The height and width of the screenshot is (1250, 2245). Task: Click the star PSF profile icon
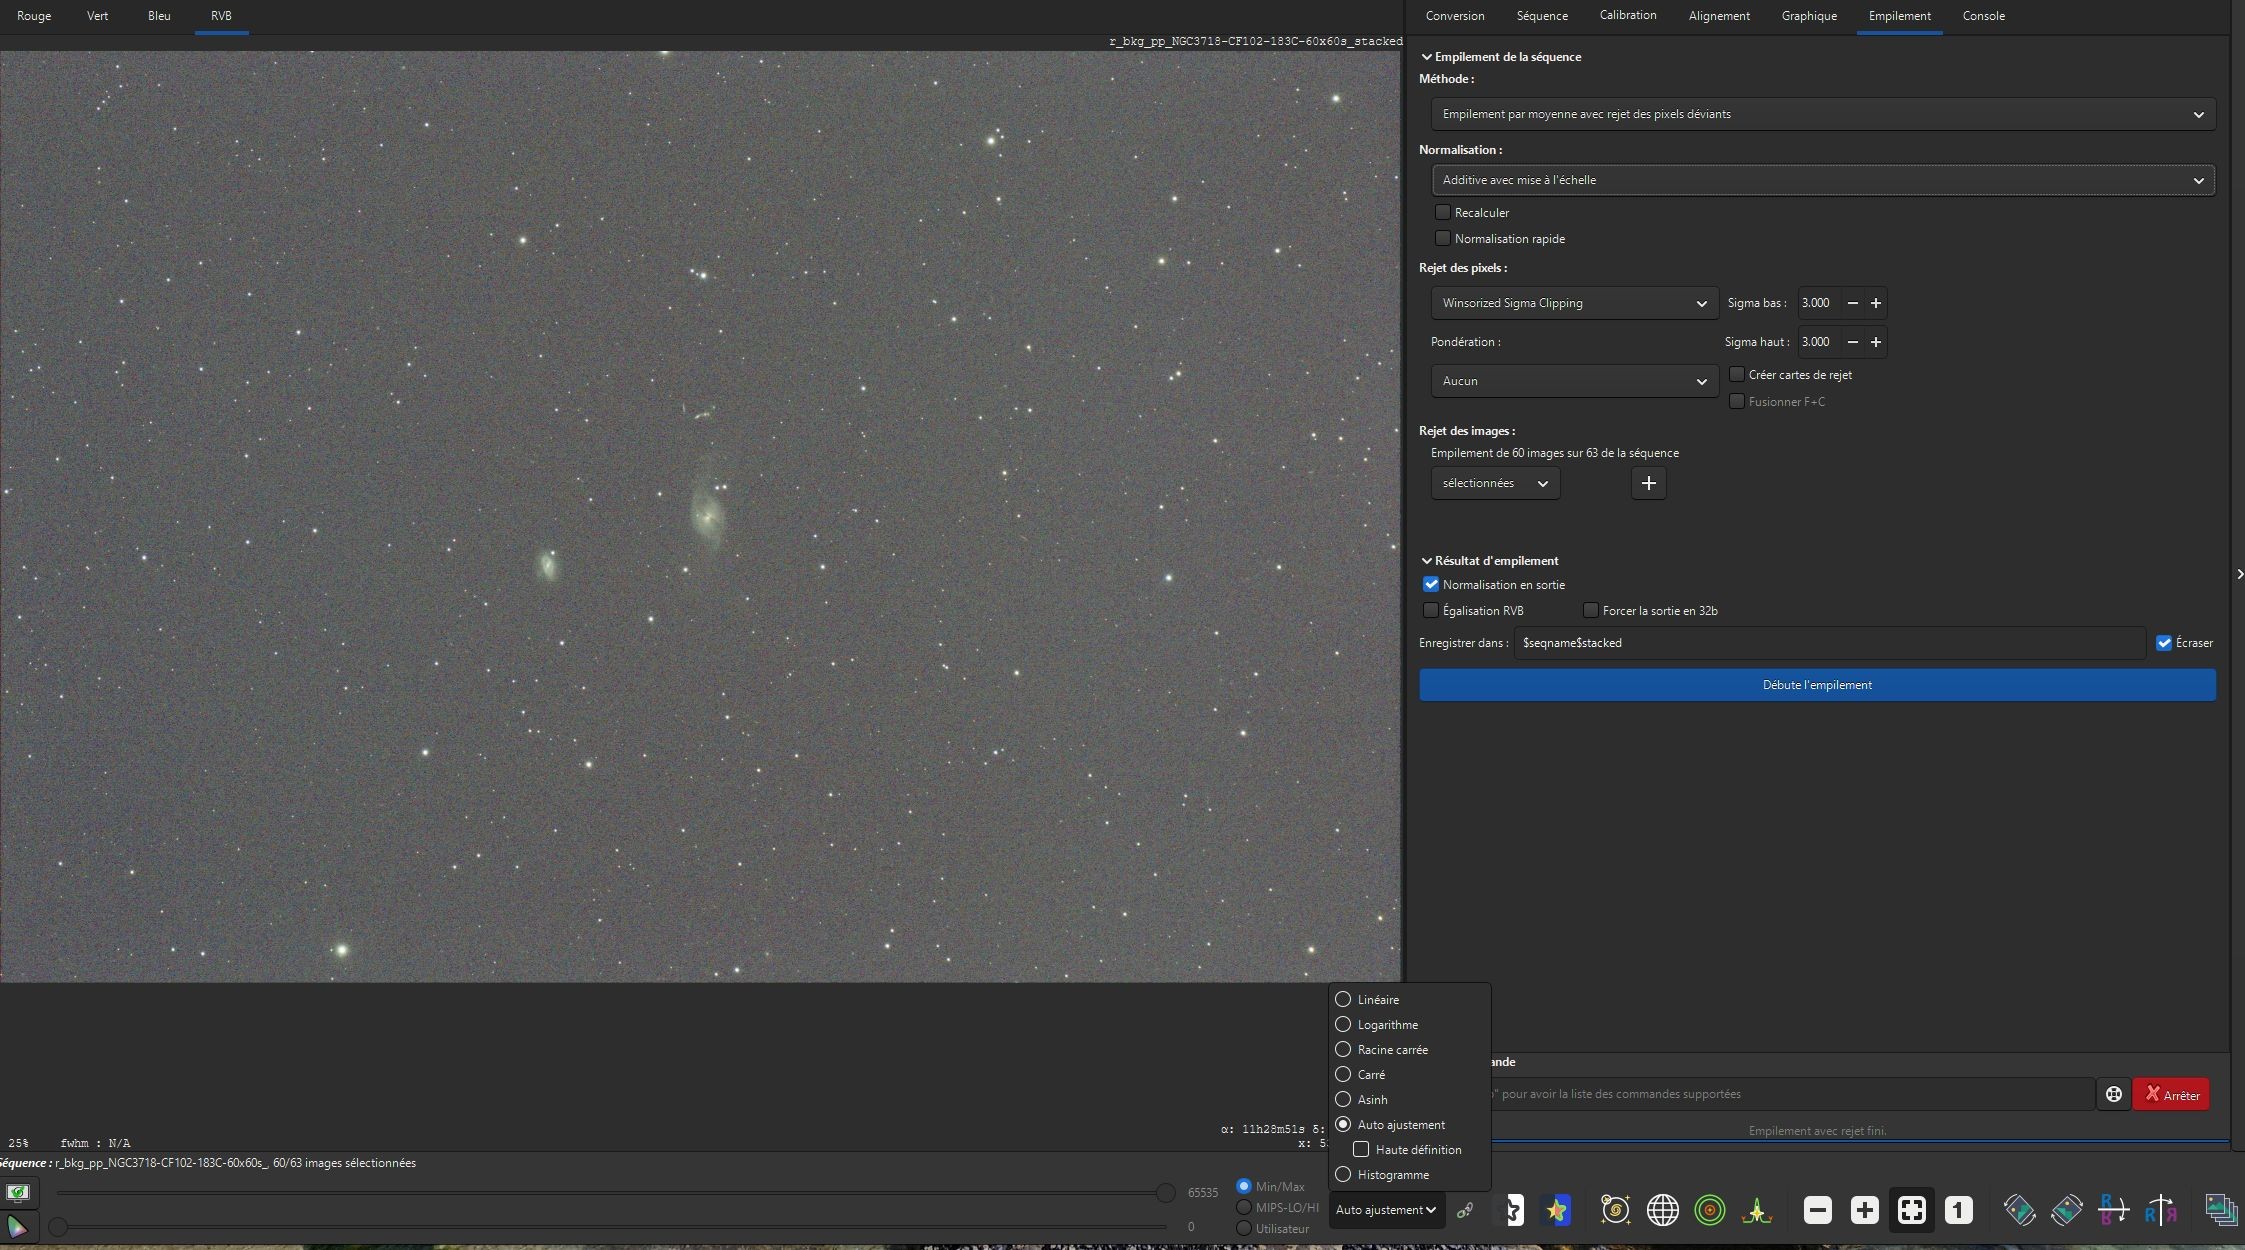pos(1757,1210)
